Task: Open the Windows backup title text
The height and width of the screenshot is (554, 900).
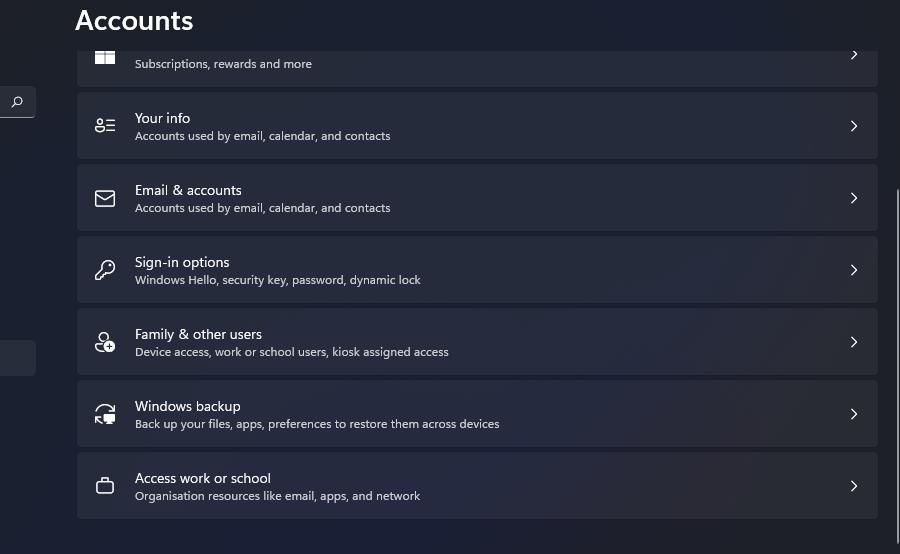Action: 187,406
